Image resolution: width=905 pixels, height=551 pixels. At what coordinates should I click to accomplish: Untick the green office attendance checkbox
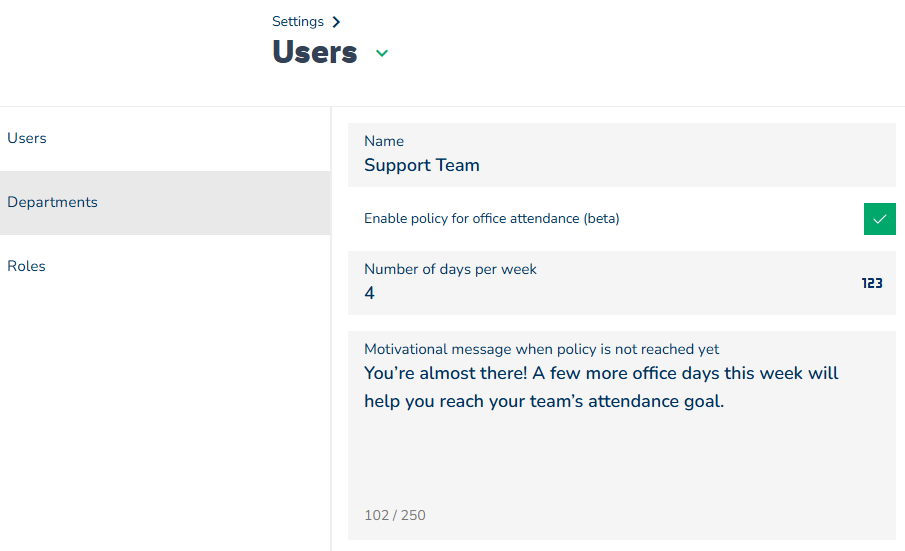pos(879,219)
